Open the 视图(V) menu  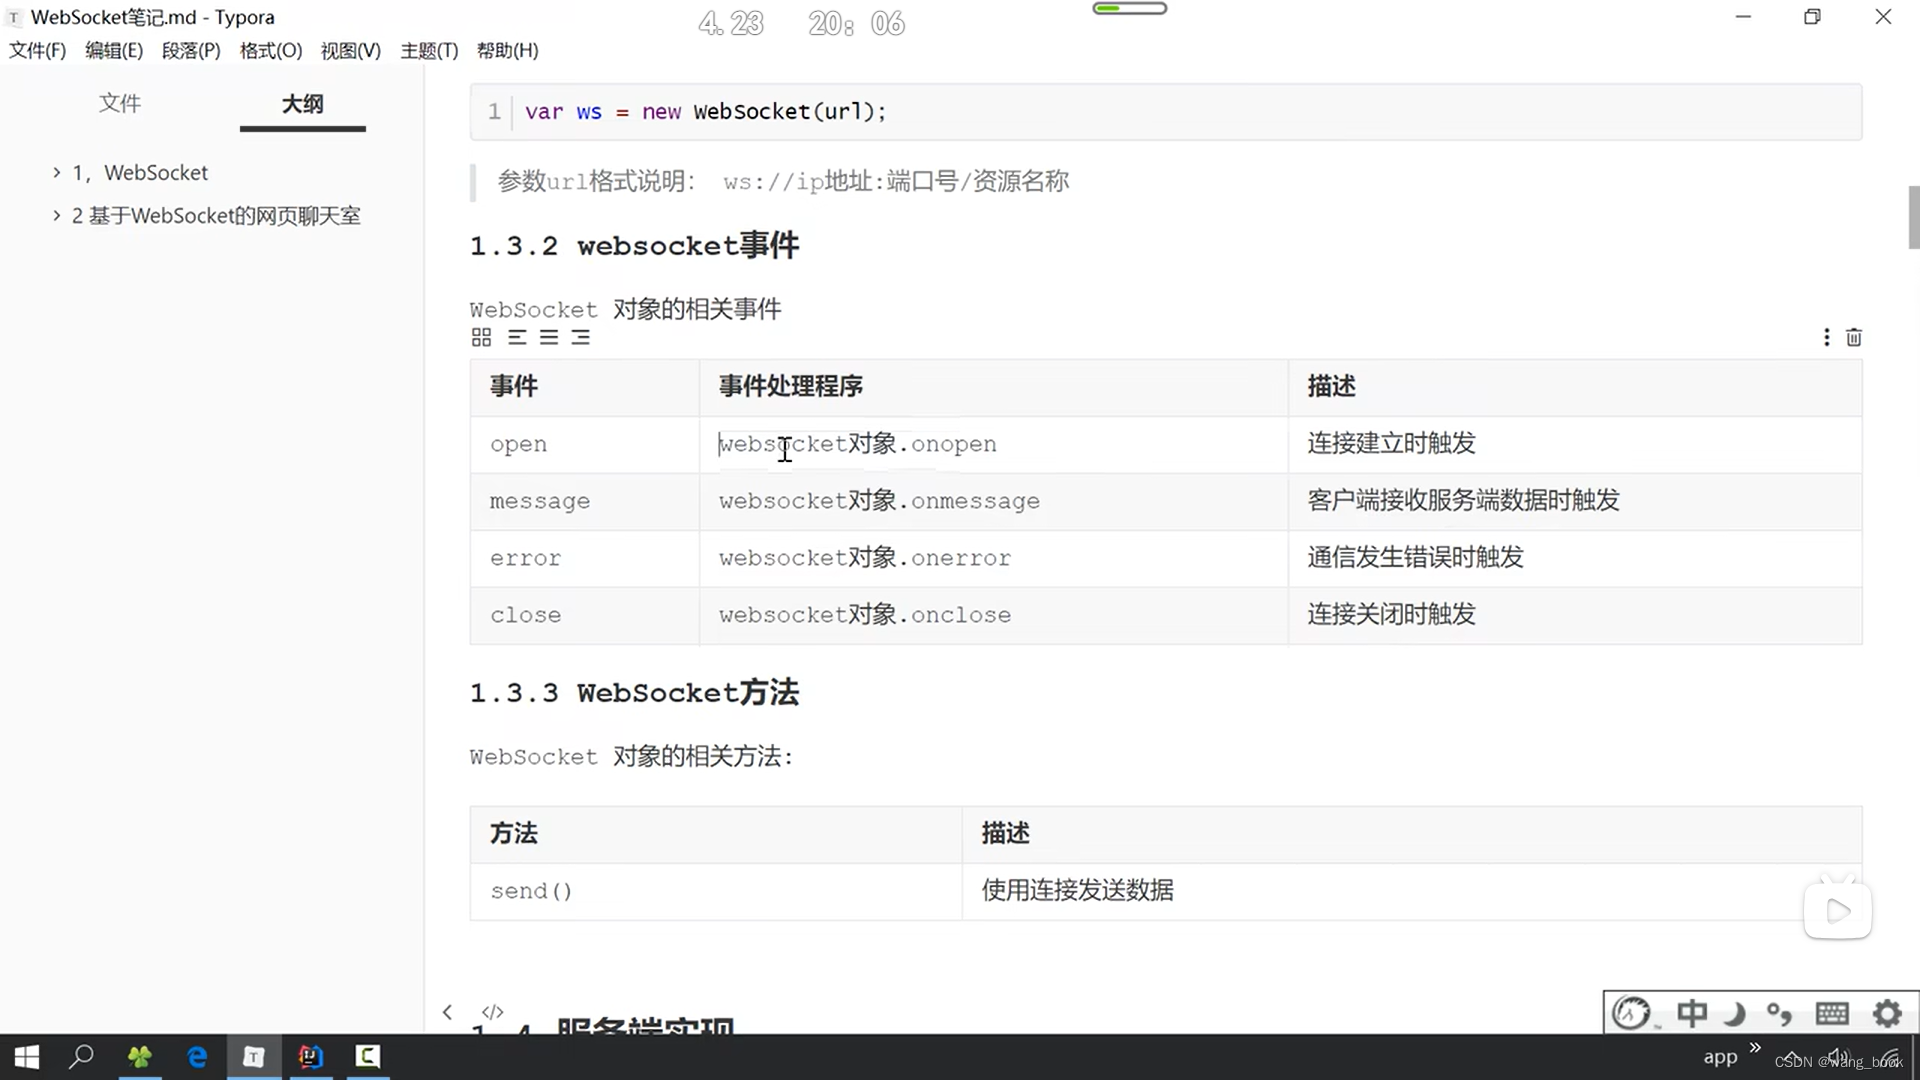coord(351,51)
